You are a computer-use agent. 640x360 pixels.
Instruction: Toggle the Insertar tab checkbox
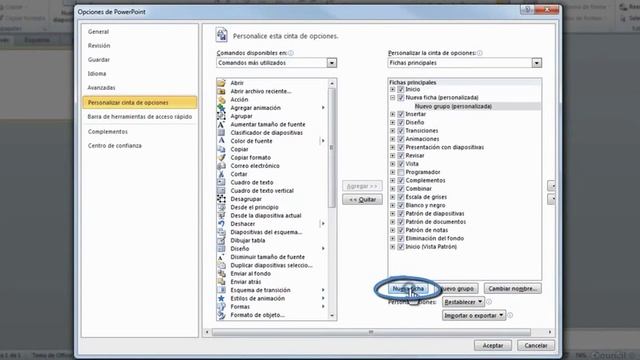(401, 114)
